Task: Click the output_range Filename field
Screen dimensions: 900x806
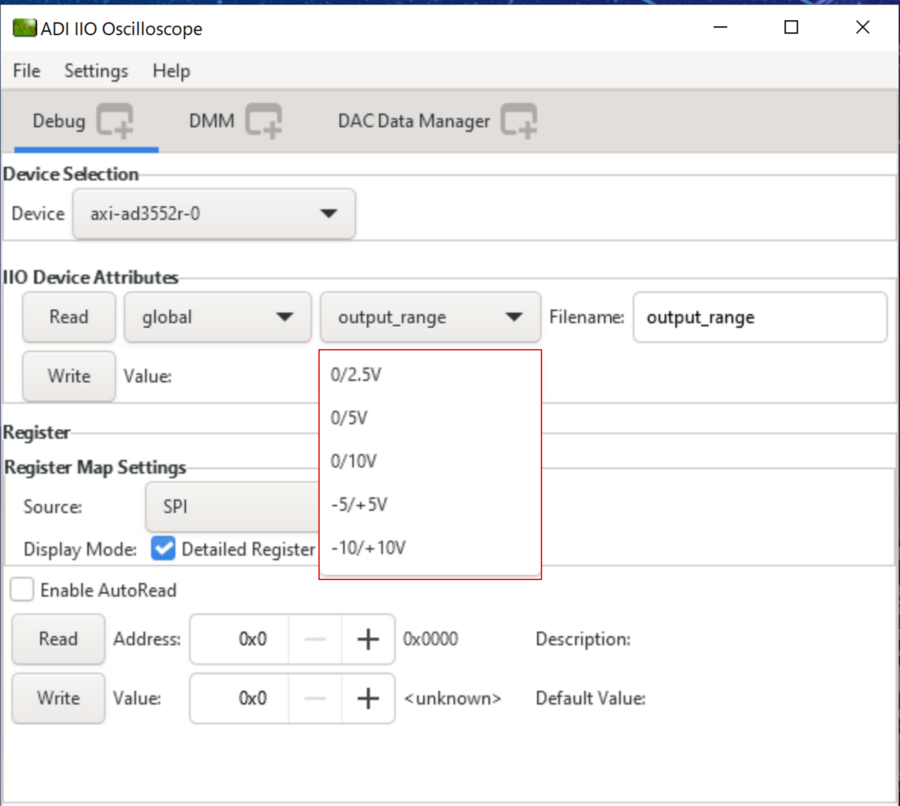Action: 760,316
